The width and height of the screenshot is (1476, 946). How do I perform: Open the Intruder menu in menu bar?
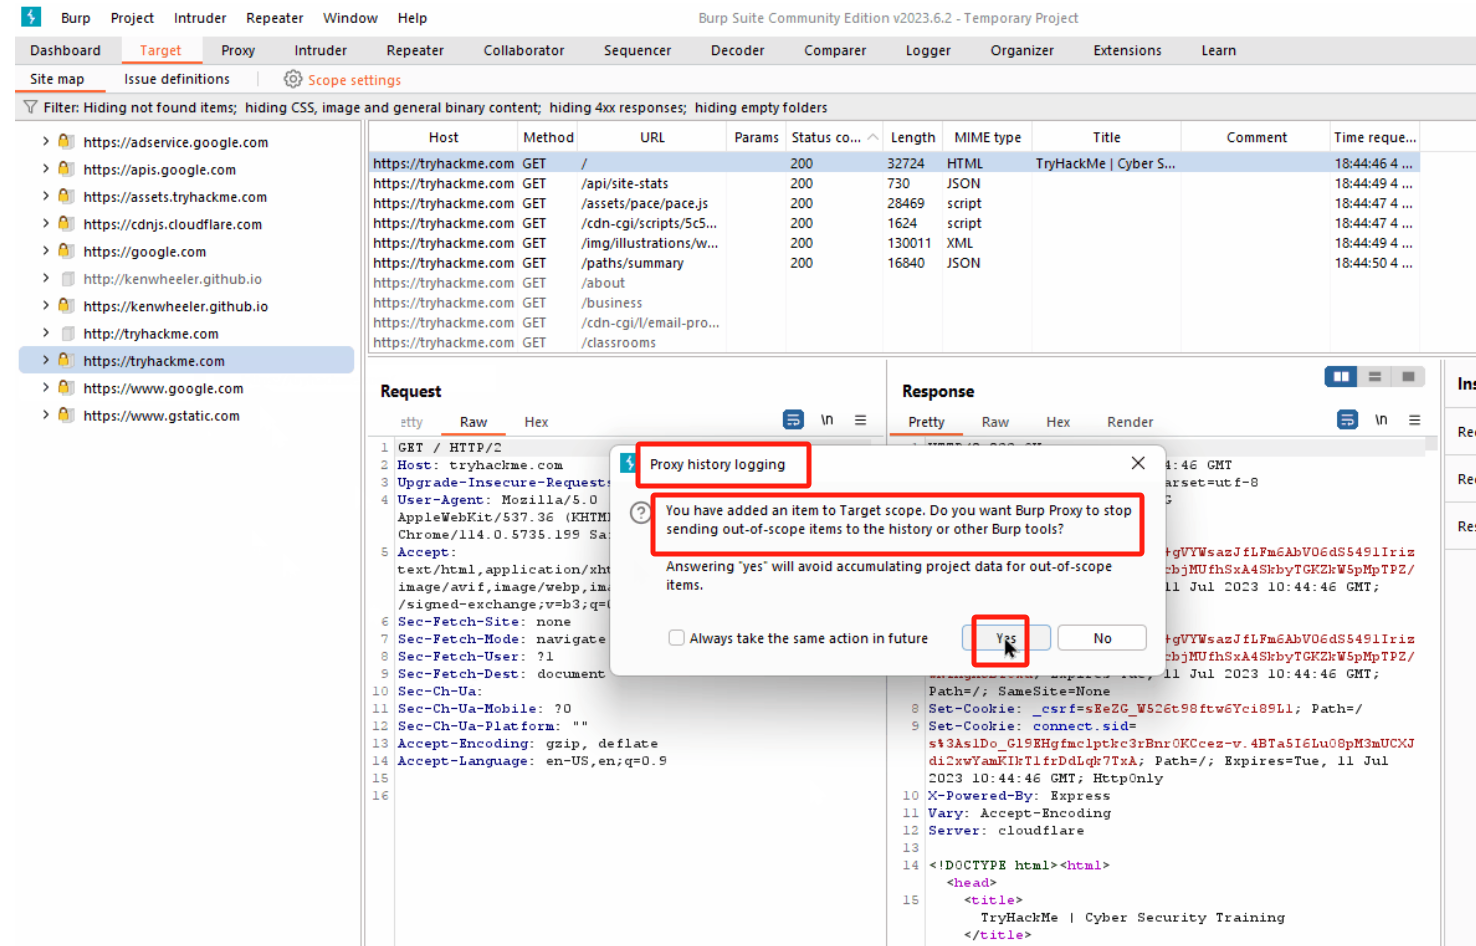200,18
